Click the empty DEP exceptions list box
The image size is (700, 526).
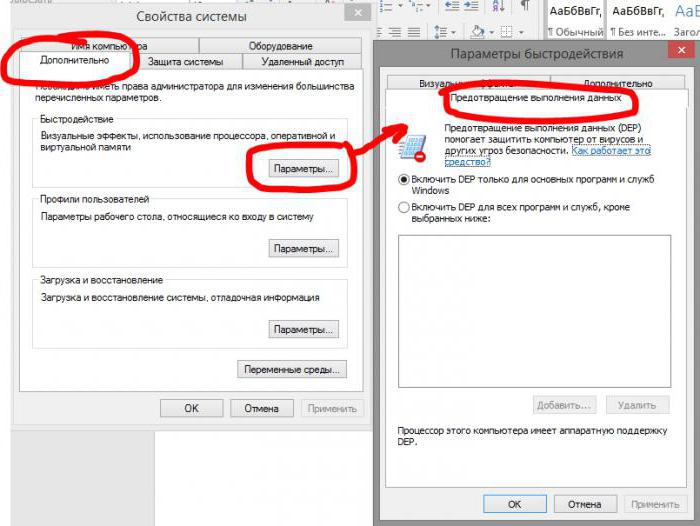pyautogui.click(x=534, y=311)
